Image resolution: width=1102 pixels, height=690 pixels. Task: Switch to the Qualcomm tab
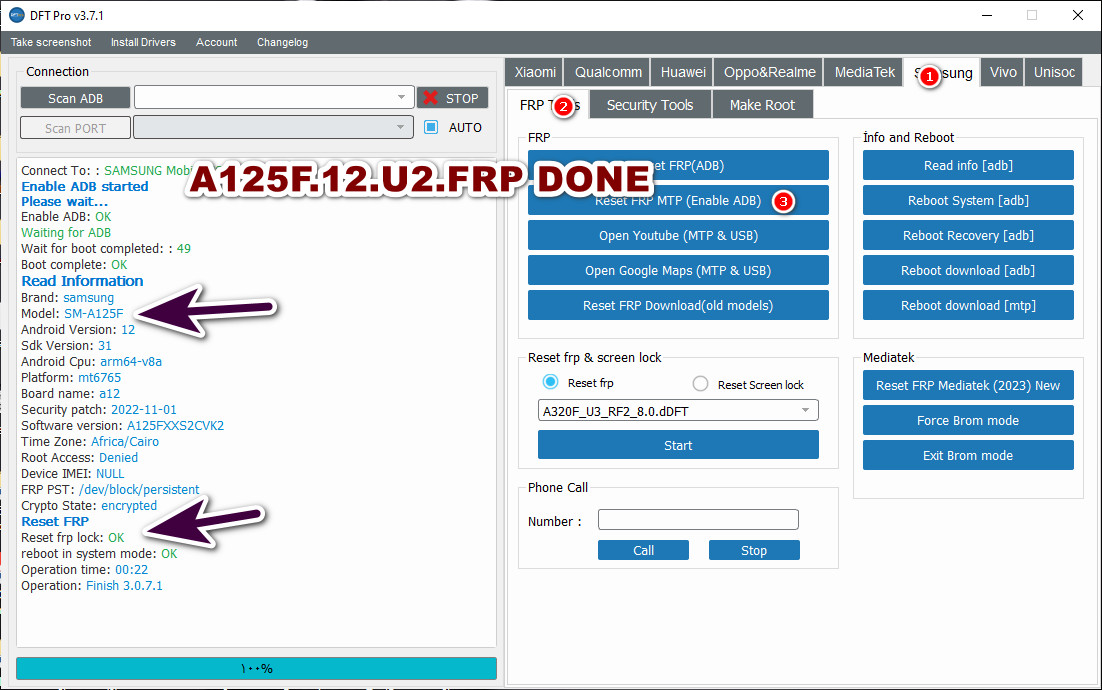[x=606, y=71]
